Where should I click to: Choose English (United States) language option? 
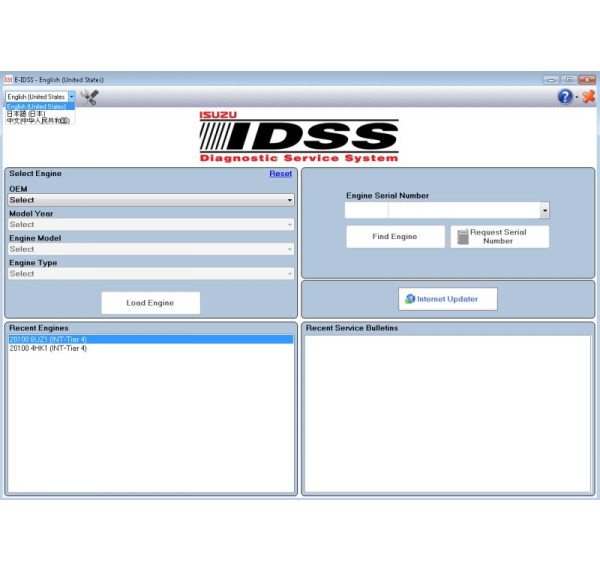[37, 106]
